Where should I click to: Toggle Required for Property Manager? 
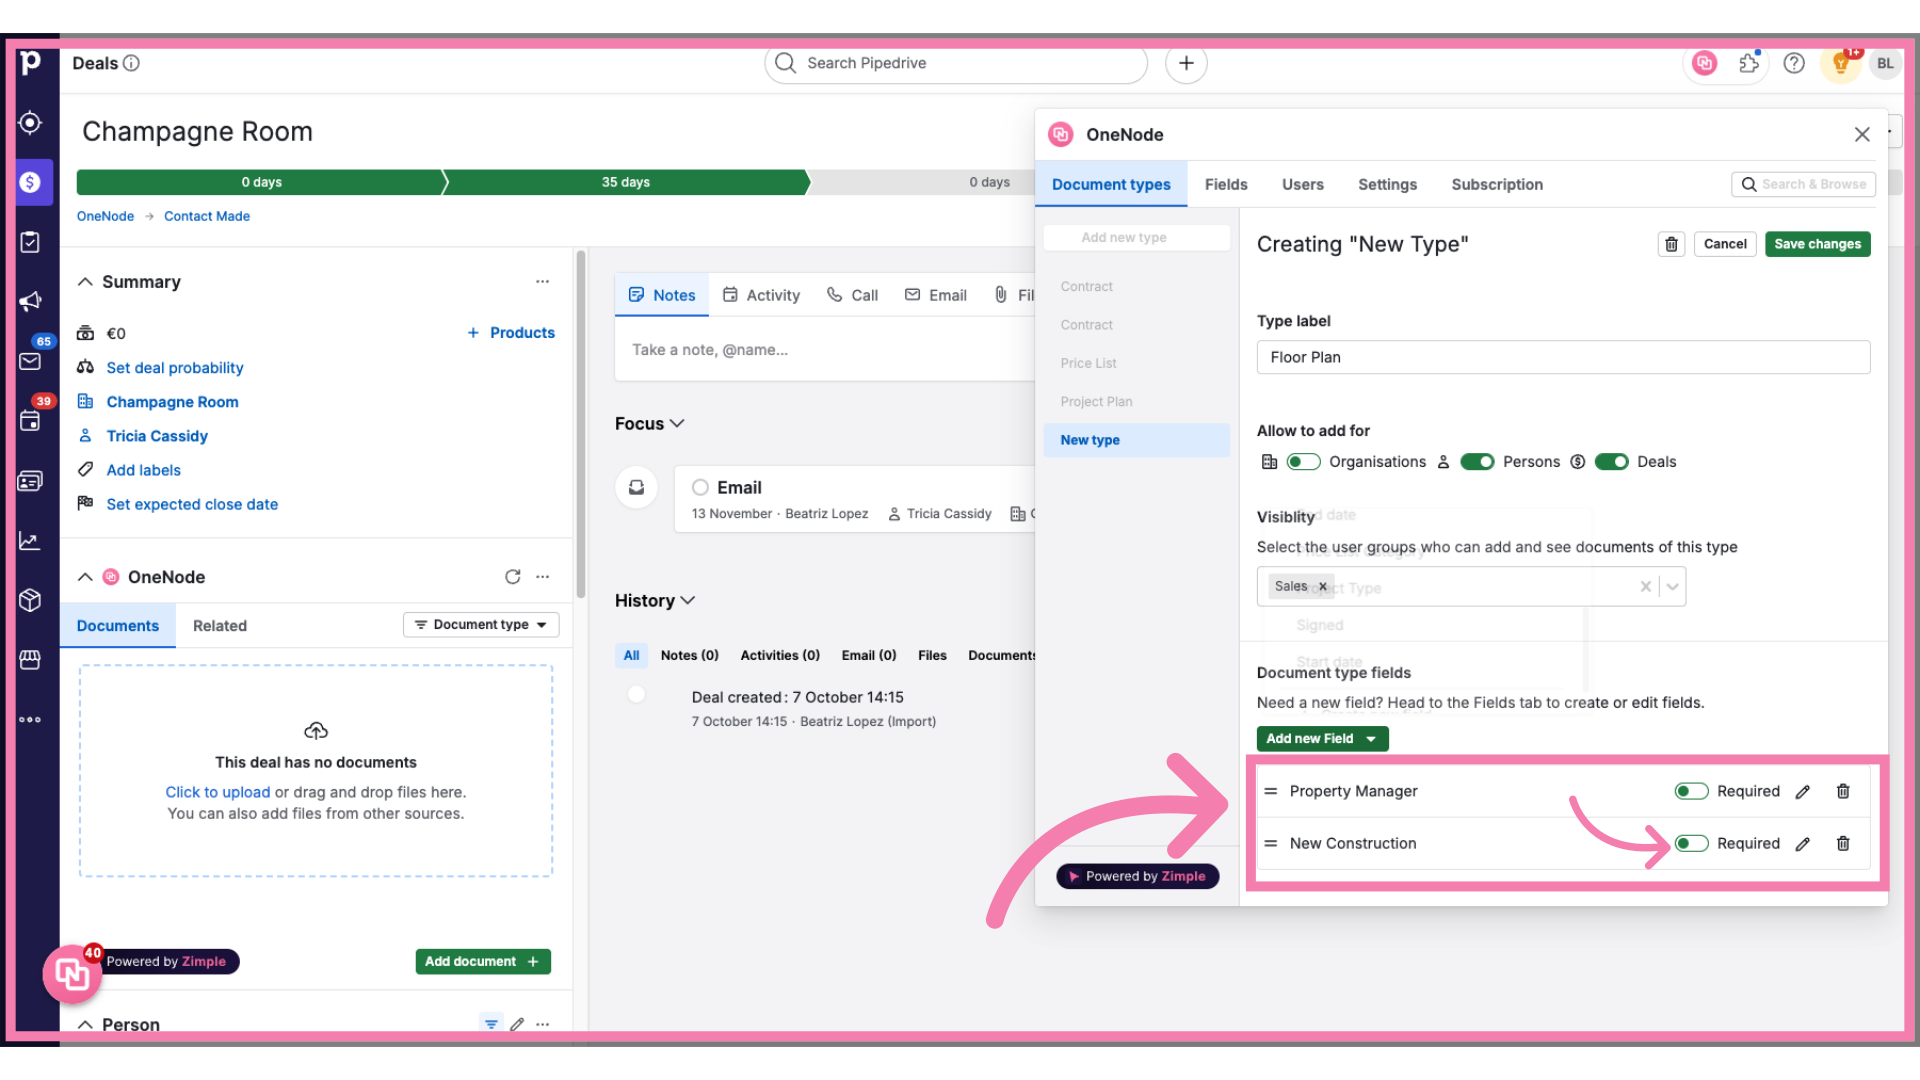(x=1691, y=791)
